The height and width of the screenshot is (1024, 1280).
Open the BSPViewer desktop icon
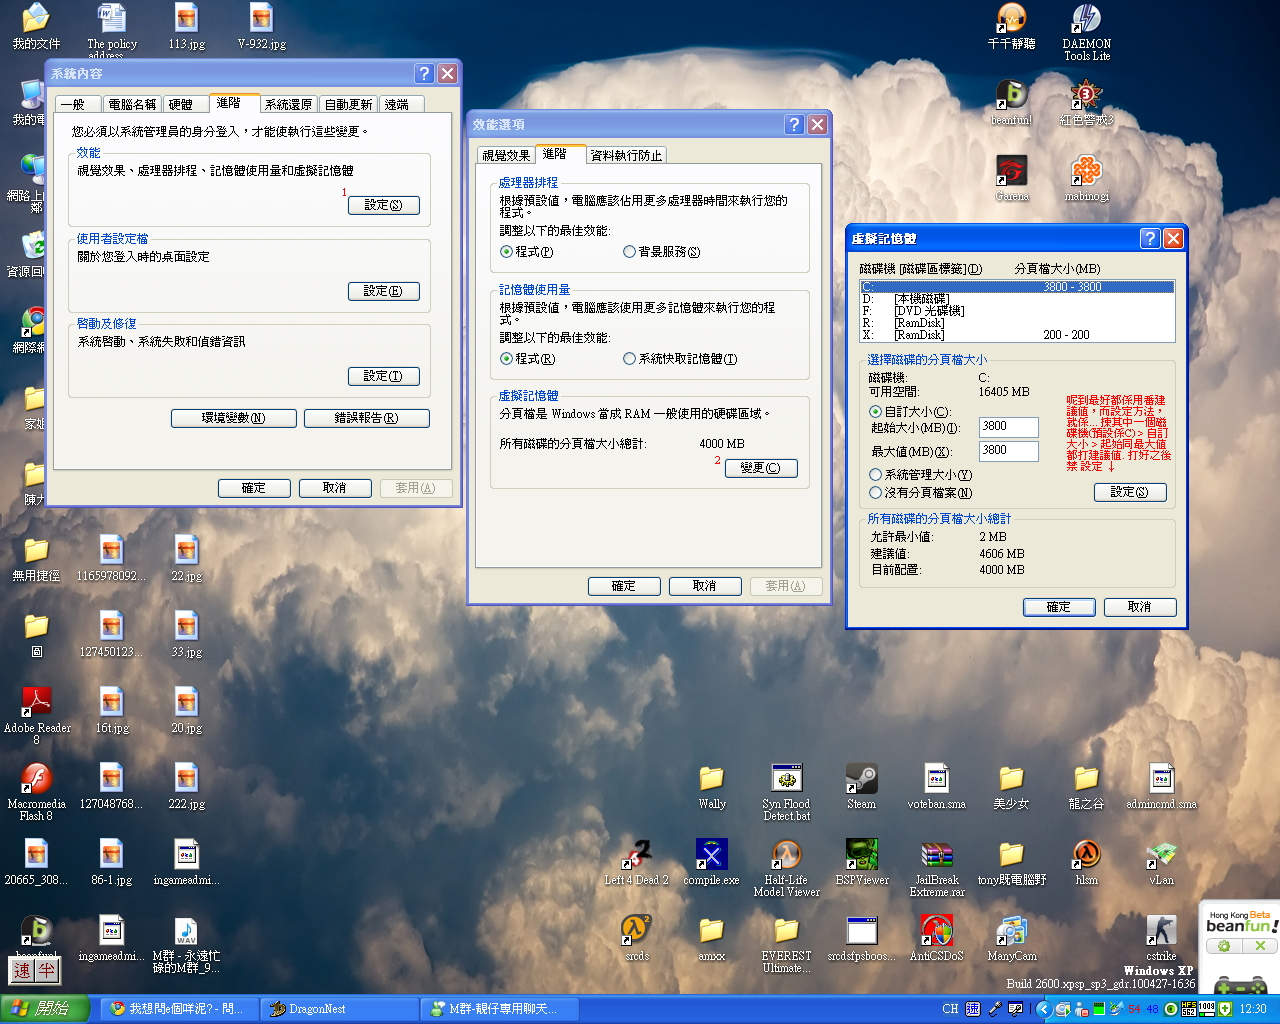861,856
